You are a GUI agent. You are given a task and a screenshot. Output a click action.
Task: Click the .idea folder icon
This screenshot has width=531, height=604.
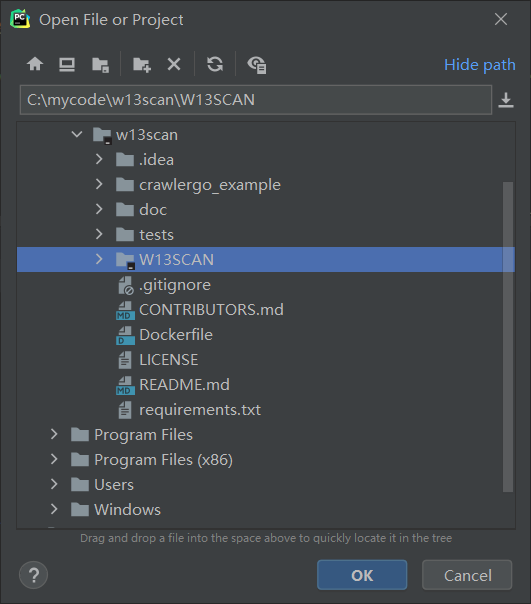click(125, 159)
